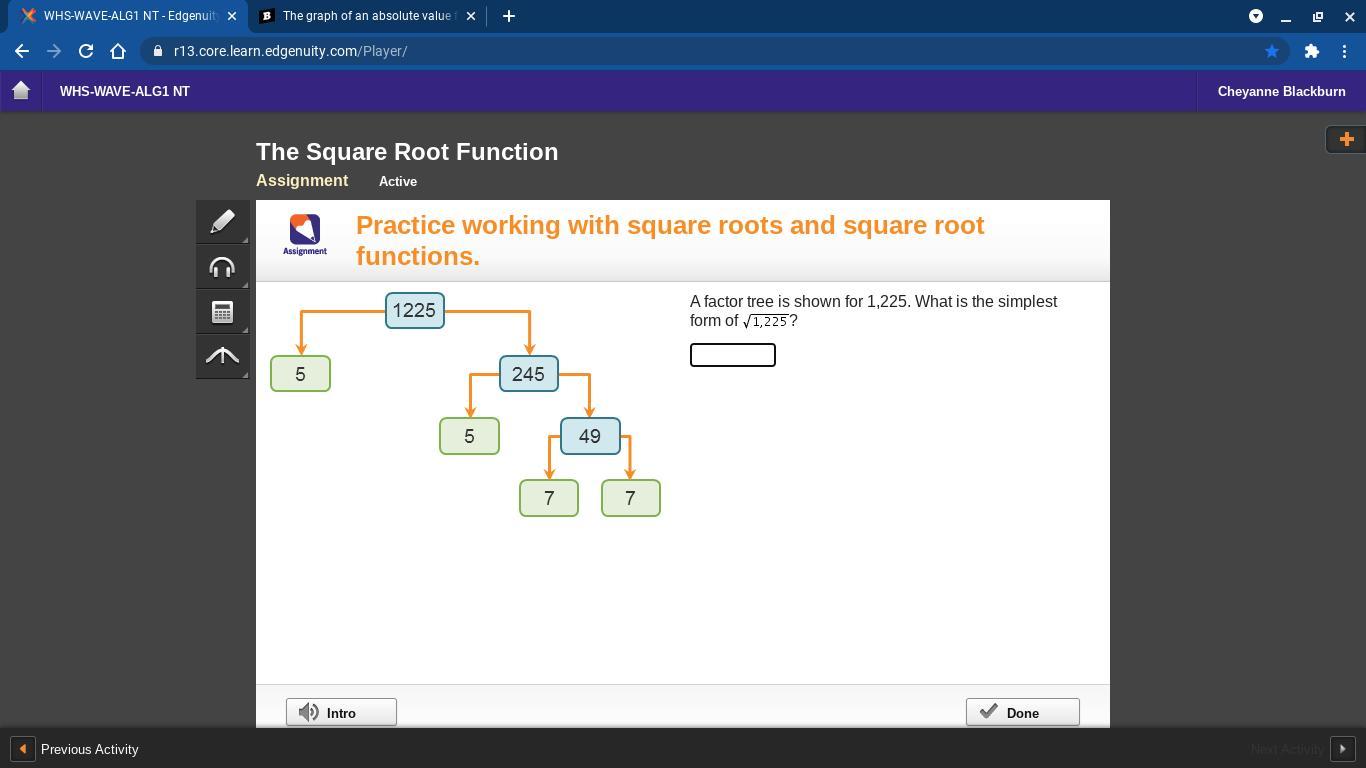This screenshot has width=1366, height=768.
Task: Click the Next Activity arrow
Action: click(x=1342, y=749)
